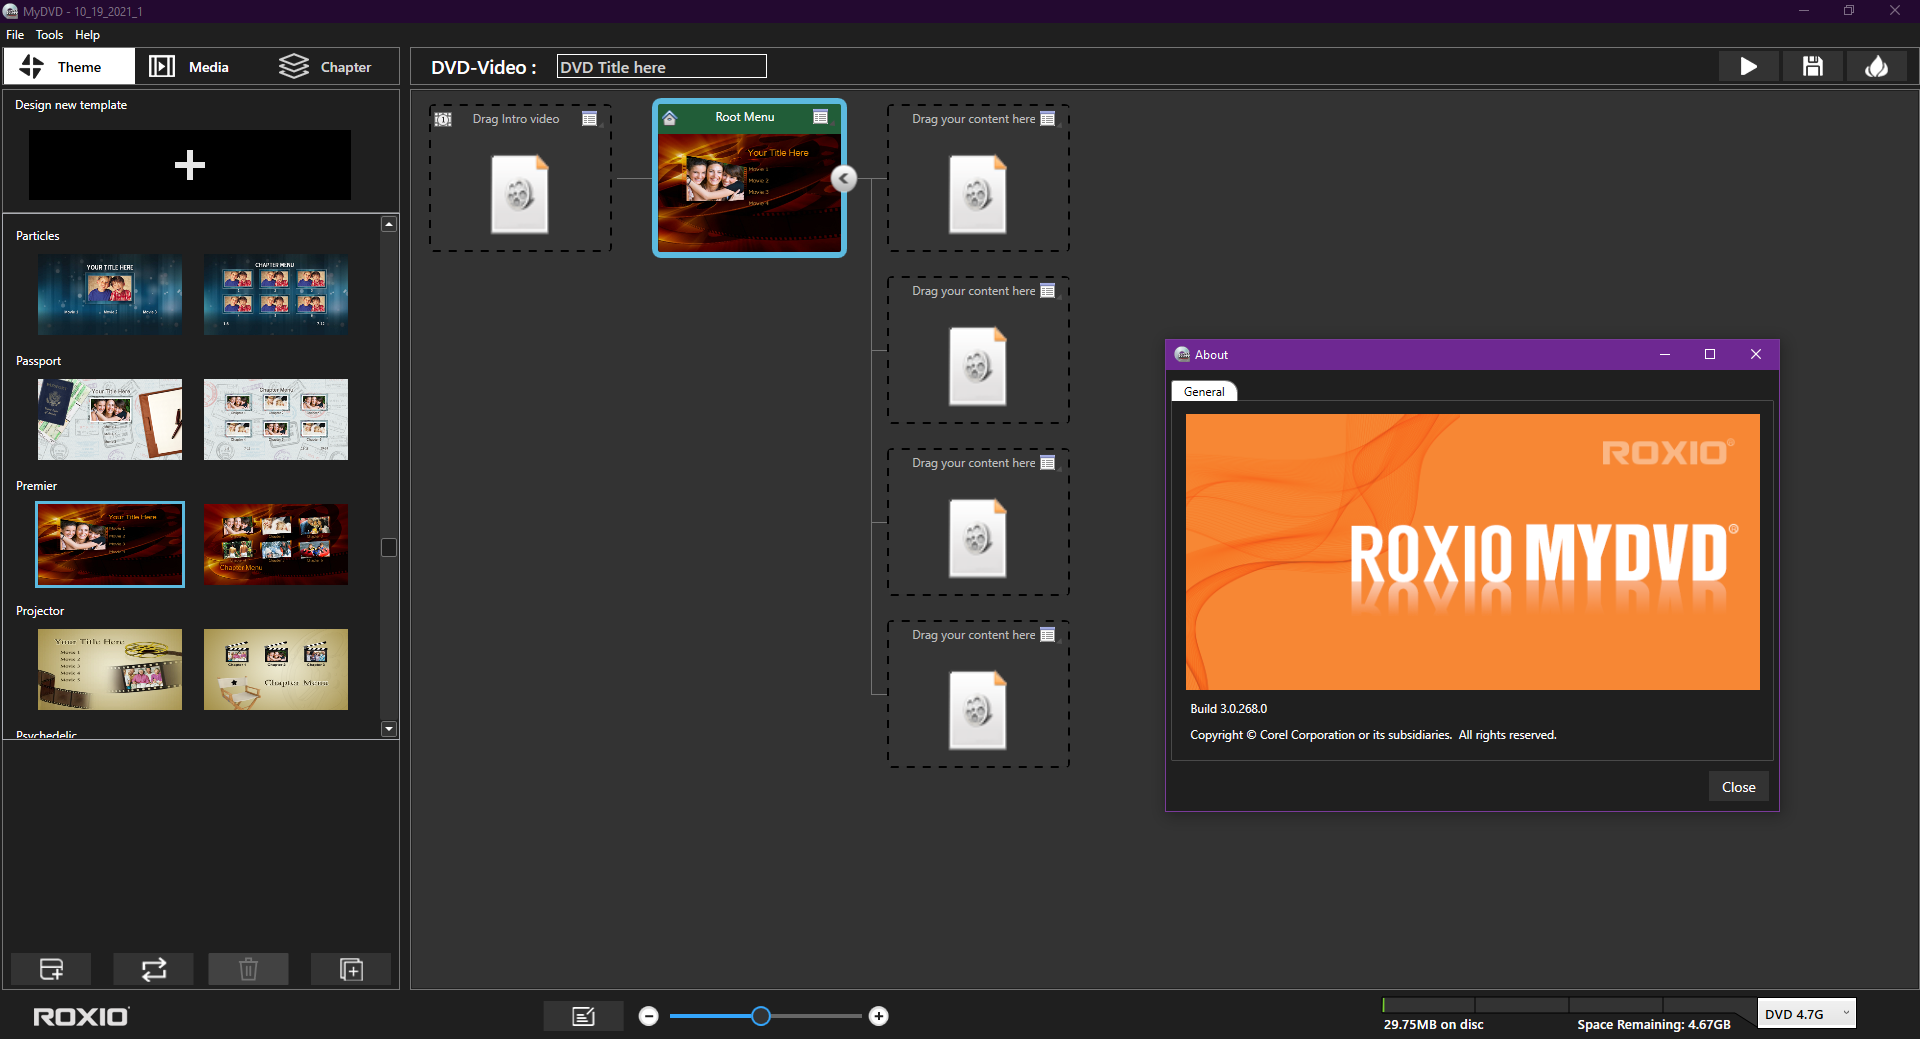Viewport: 1920px width, 1039px height.
Task: Select the Premier title menu thumbnail
Action: (110, 544)
